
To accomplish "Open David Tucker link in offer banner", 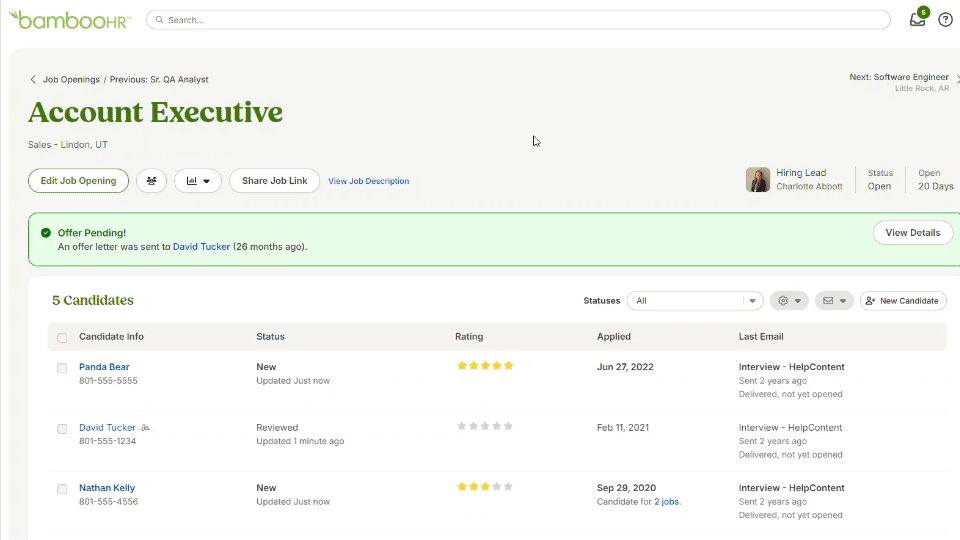I will click(201, 247).
